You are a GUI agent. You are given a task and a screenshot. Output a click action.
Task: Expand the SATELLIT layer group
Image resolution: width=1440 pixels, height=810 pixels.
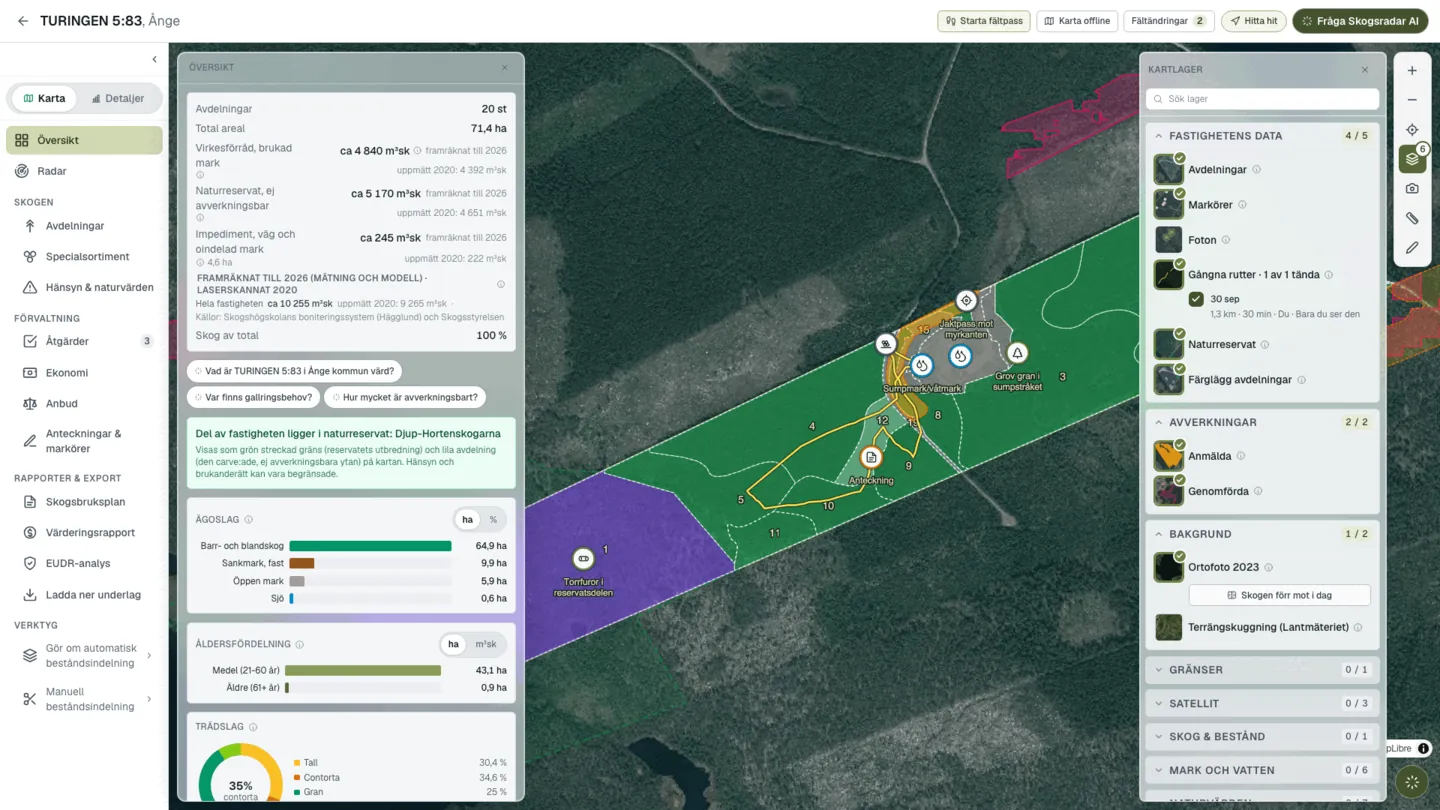coord(1262,703)
